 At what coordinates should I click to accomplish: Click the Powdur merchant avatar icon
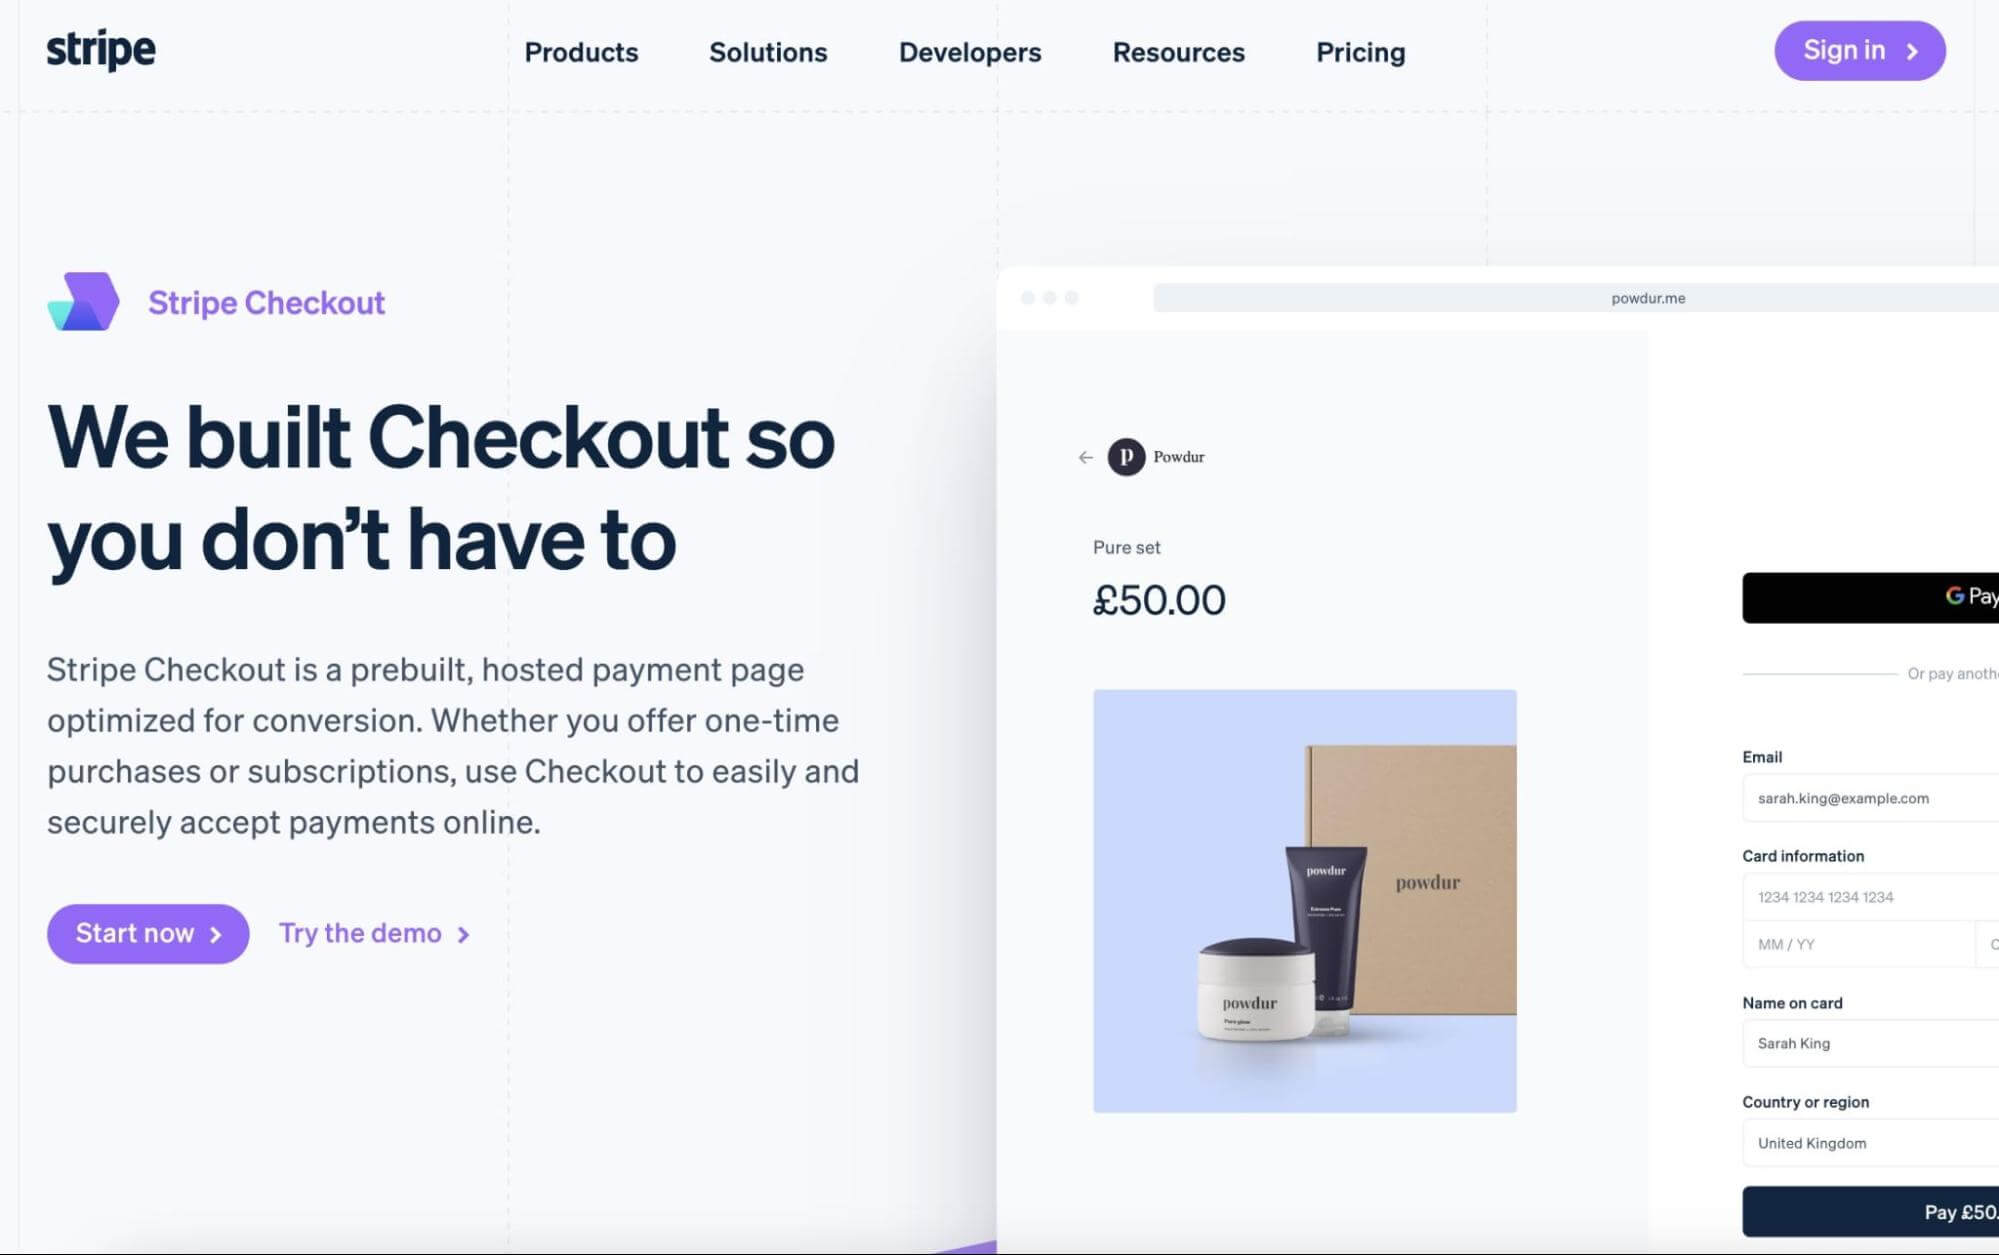tap(1126, 457)
